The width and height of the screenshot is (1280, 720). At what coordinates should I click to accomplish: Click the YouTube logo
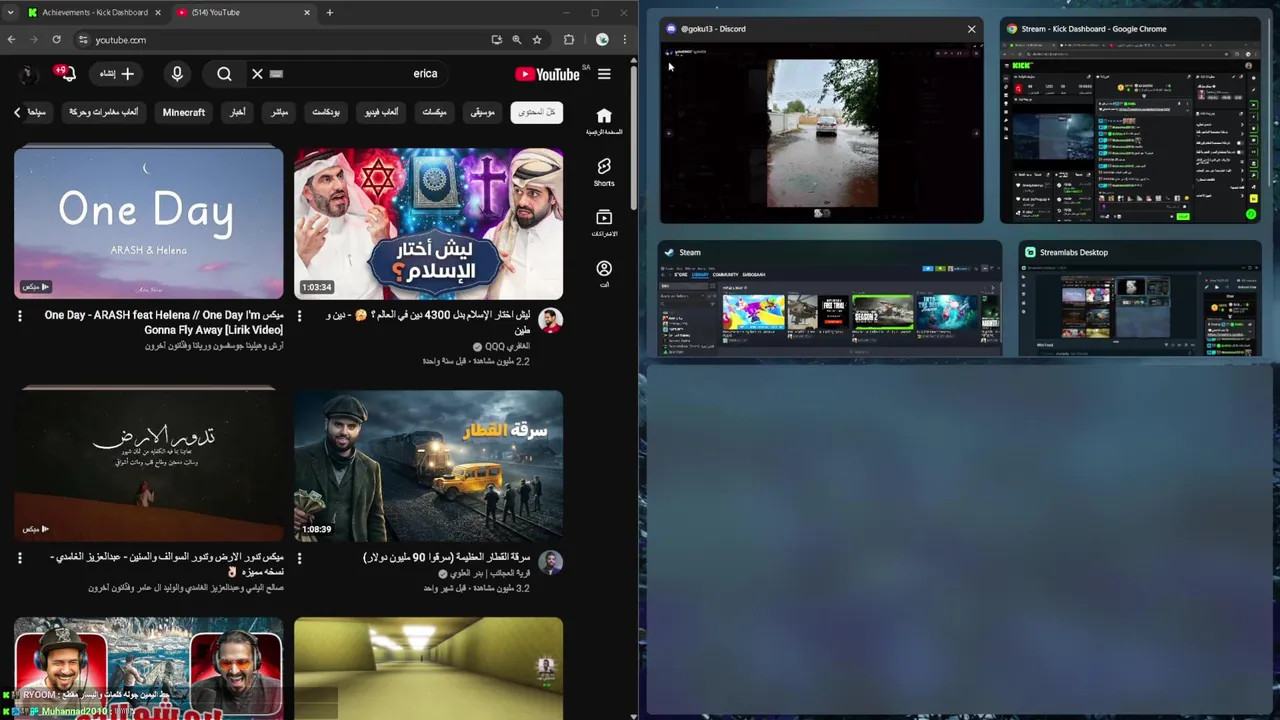[548, 74]
